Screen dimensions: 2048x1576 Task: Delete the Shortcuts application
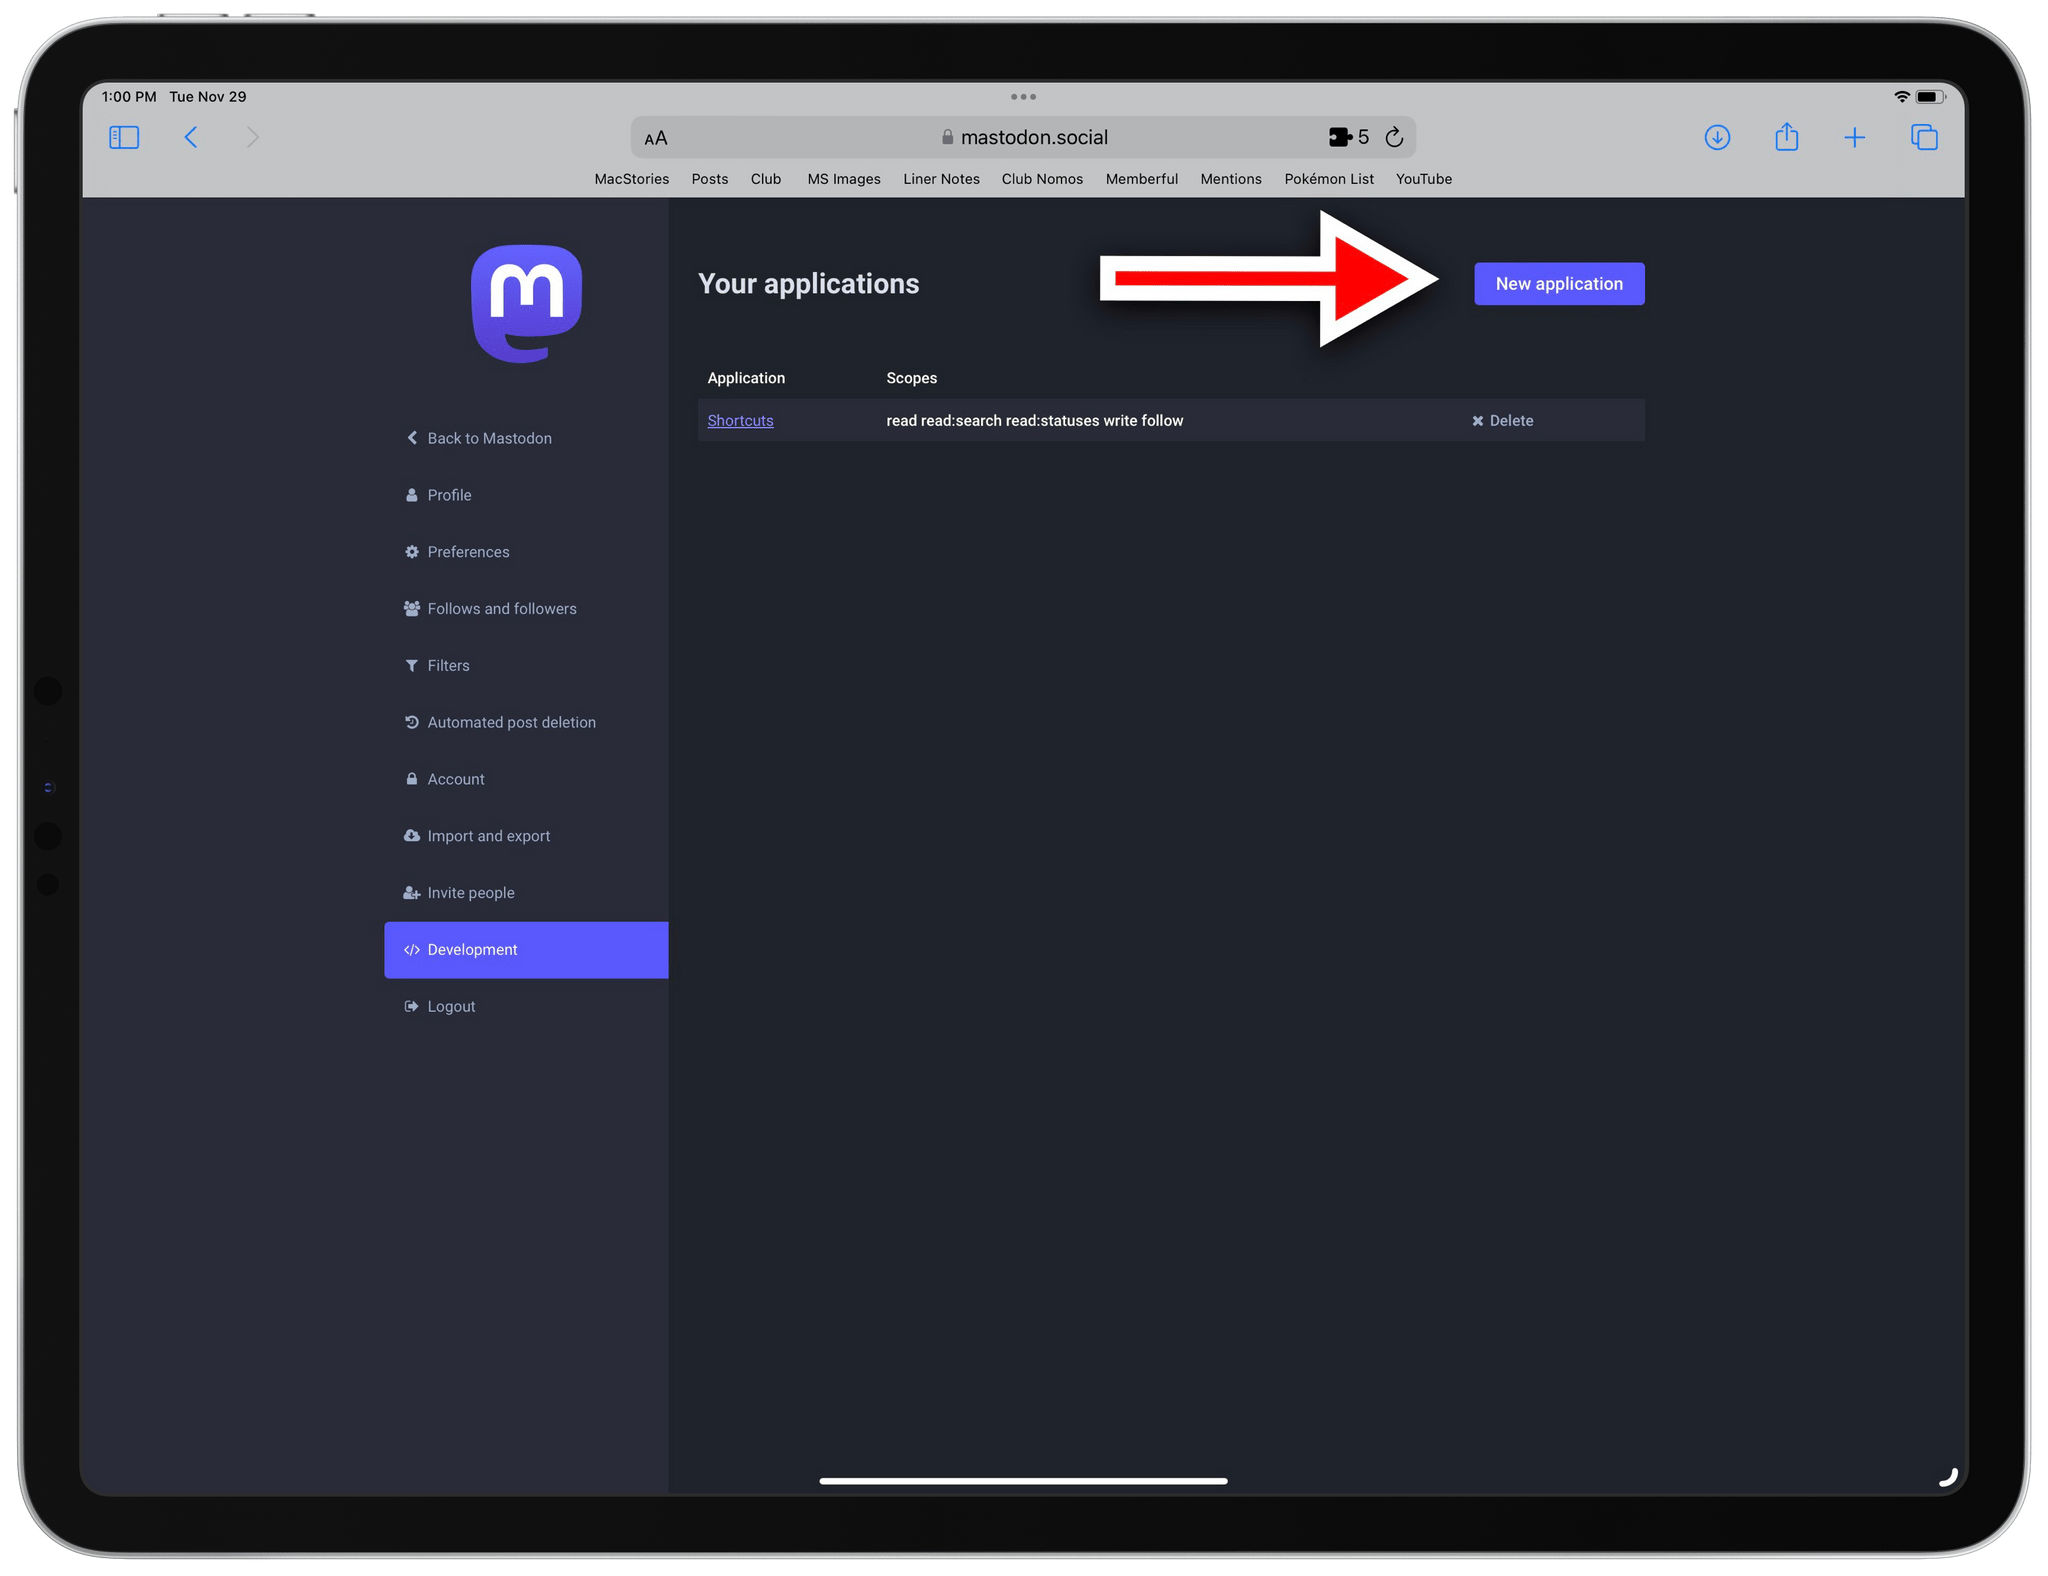1502,421
